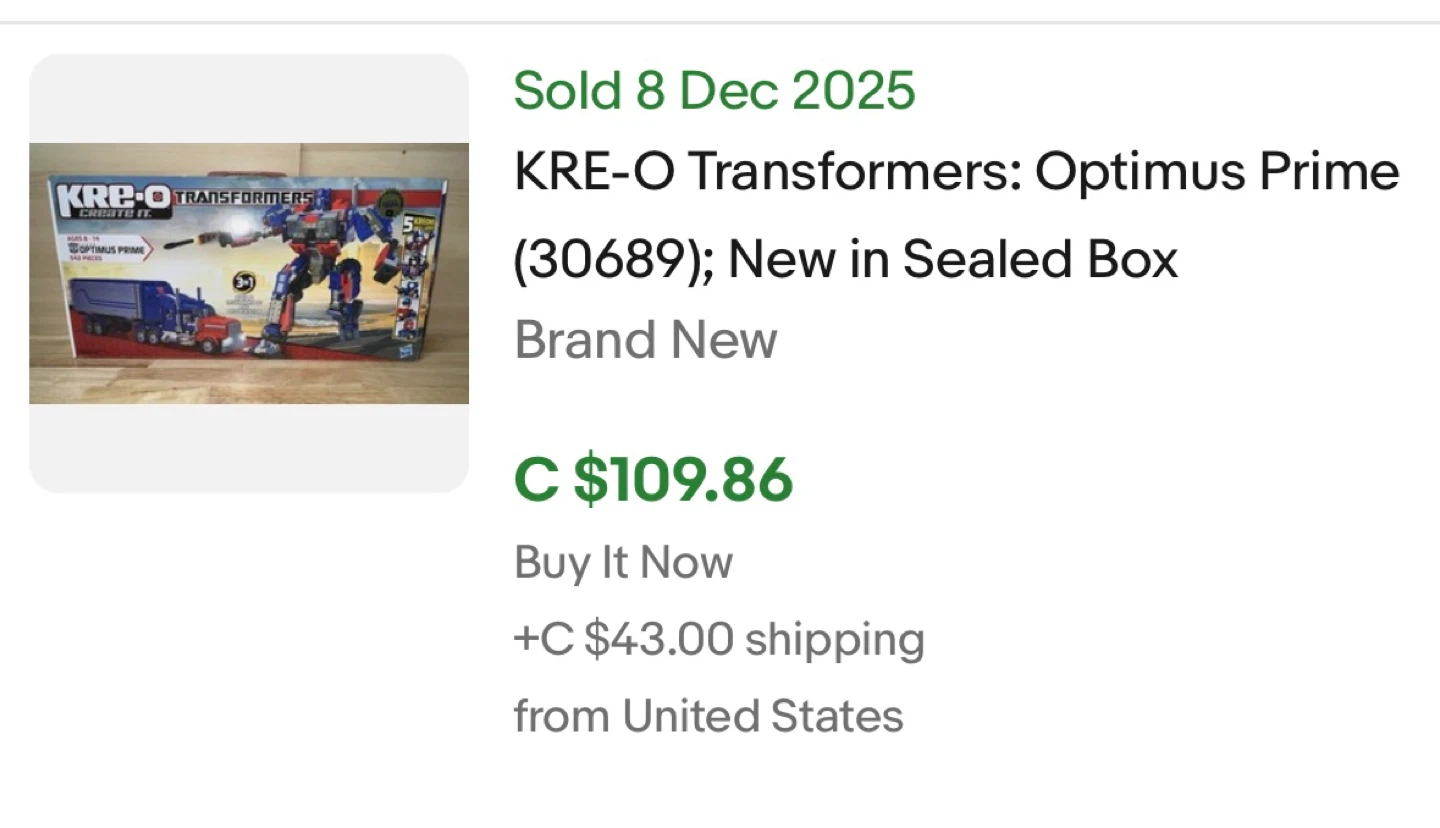Select the "Brand New" condition text
The width and height of the screenshot is (1440, 828).
tap(645, 340)
